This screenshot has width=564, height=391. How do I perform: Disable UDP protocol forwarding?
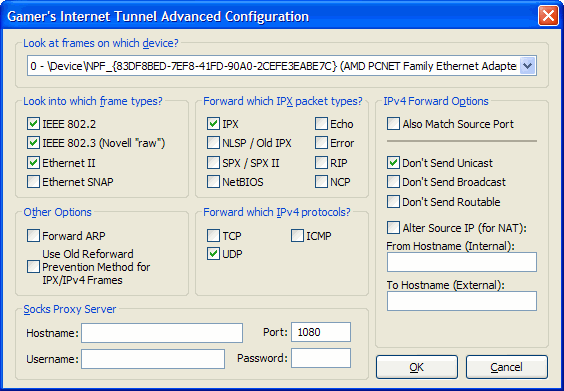(213, 254)
